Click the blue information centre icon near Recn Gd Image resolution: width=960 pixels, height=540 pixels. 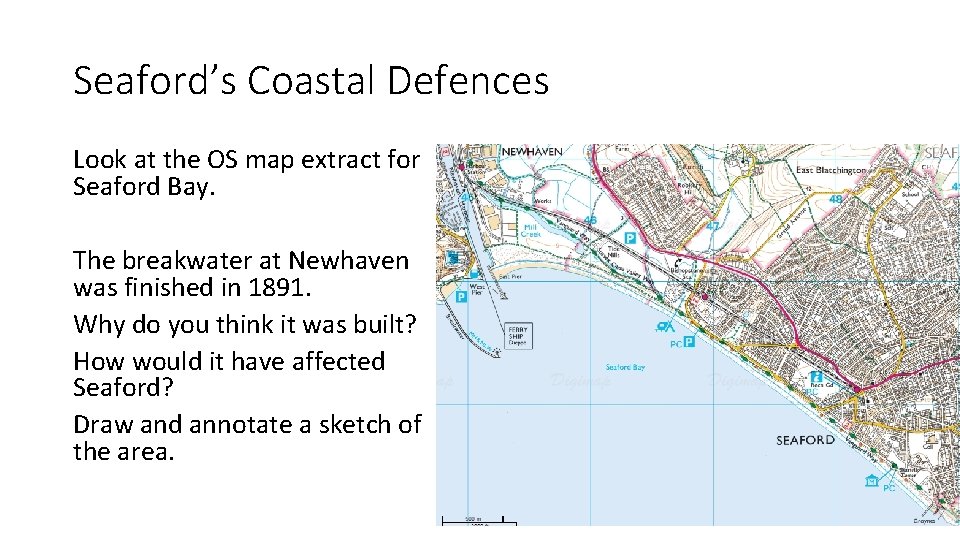[816, 377]
